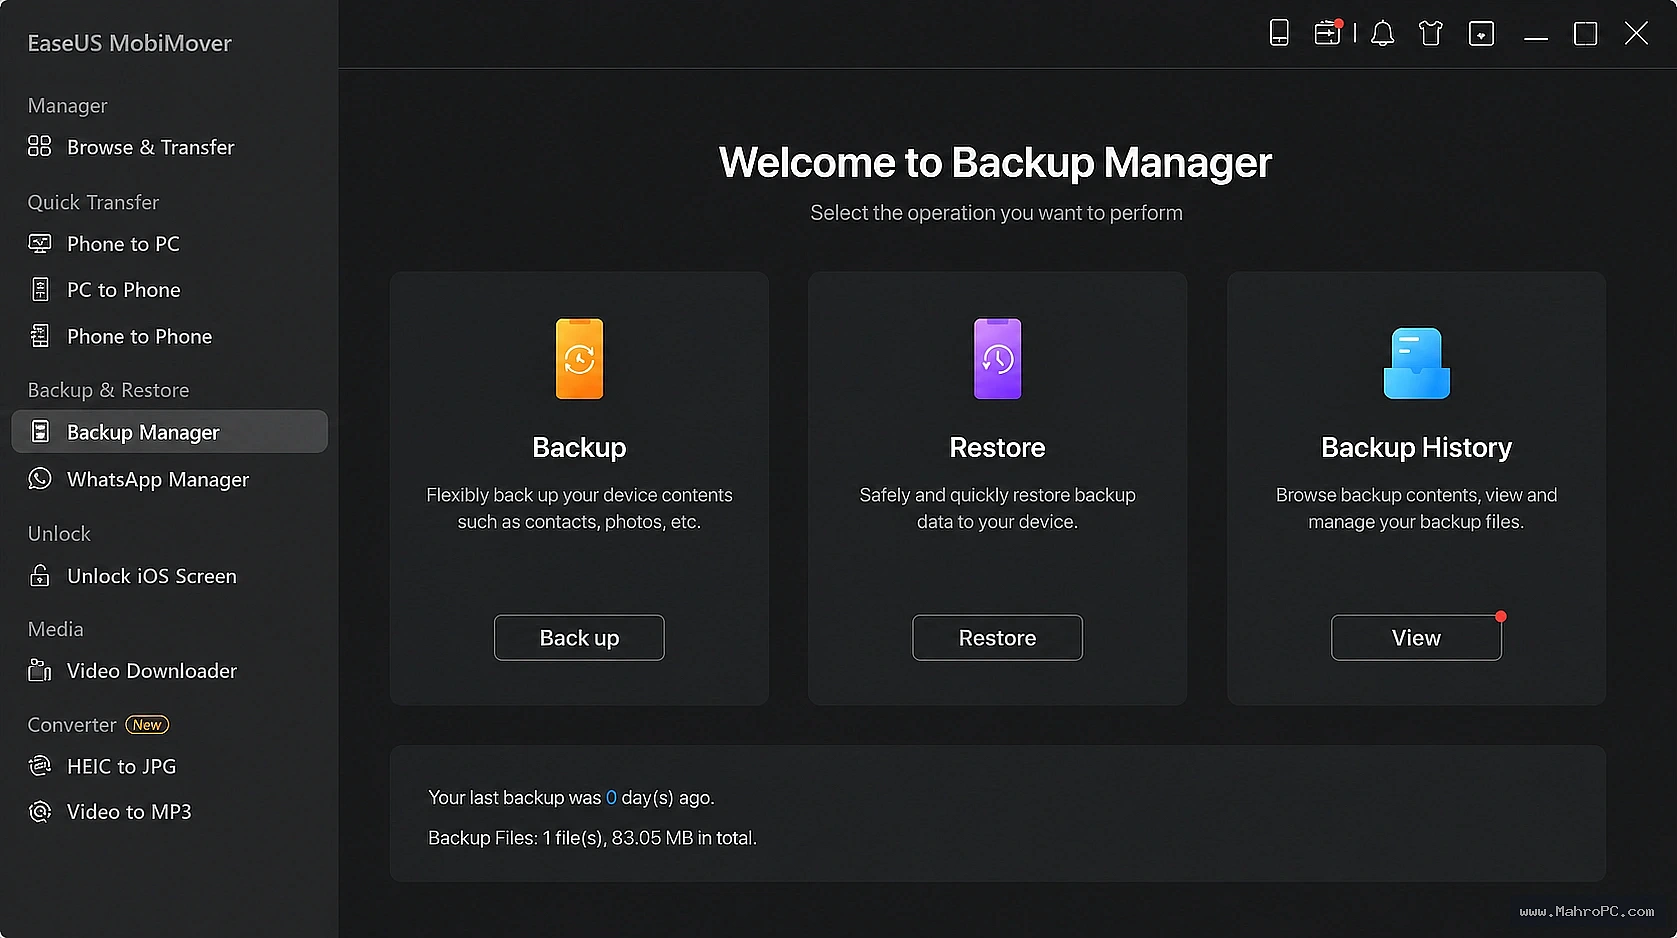
Task: Click 'Select the operation you want to perform'
Action: [x=996, y=213]
